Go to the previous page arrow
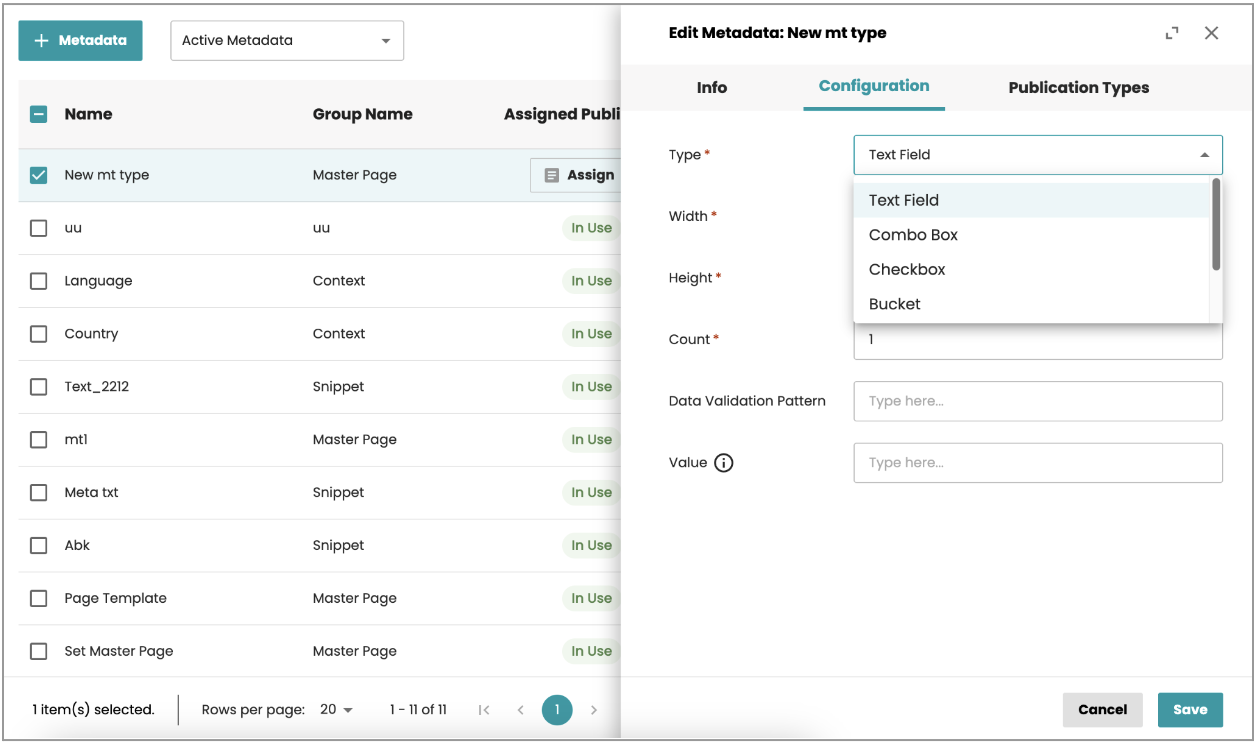 [520, 710]
